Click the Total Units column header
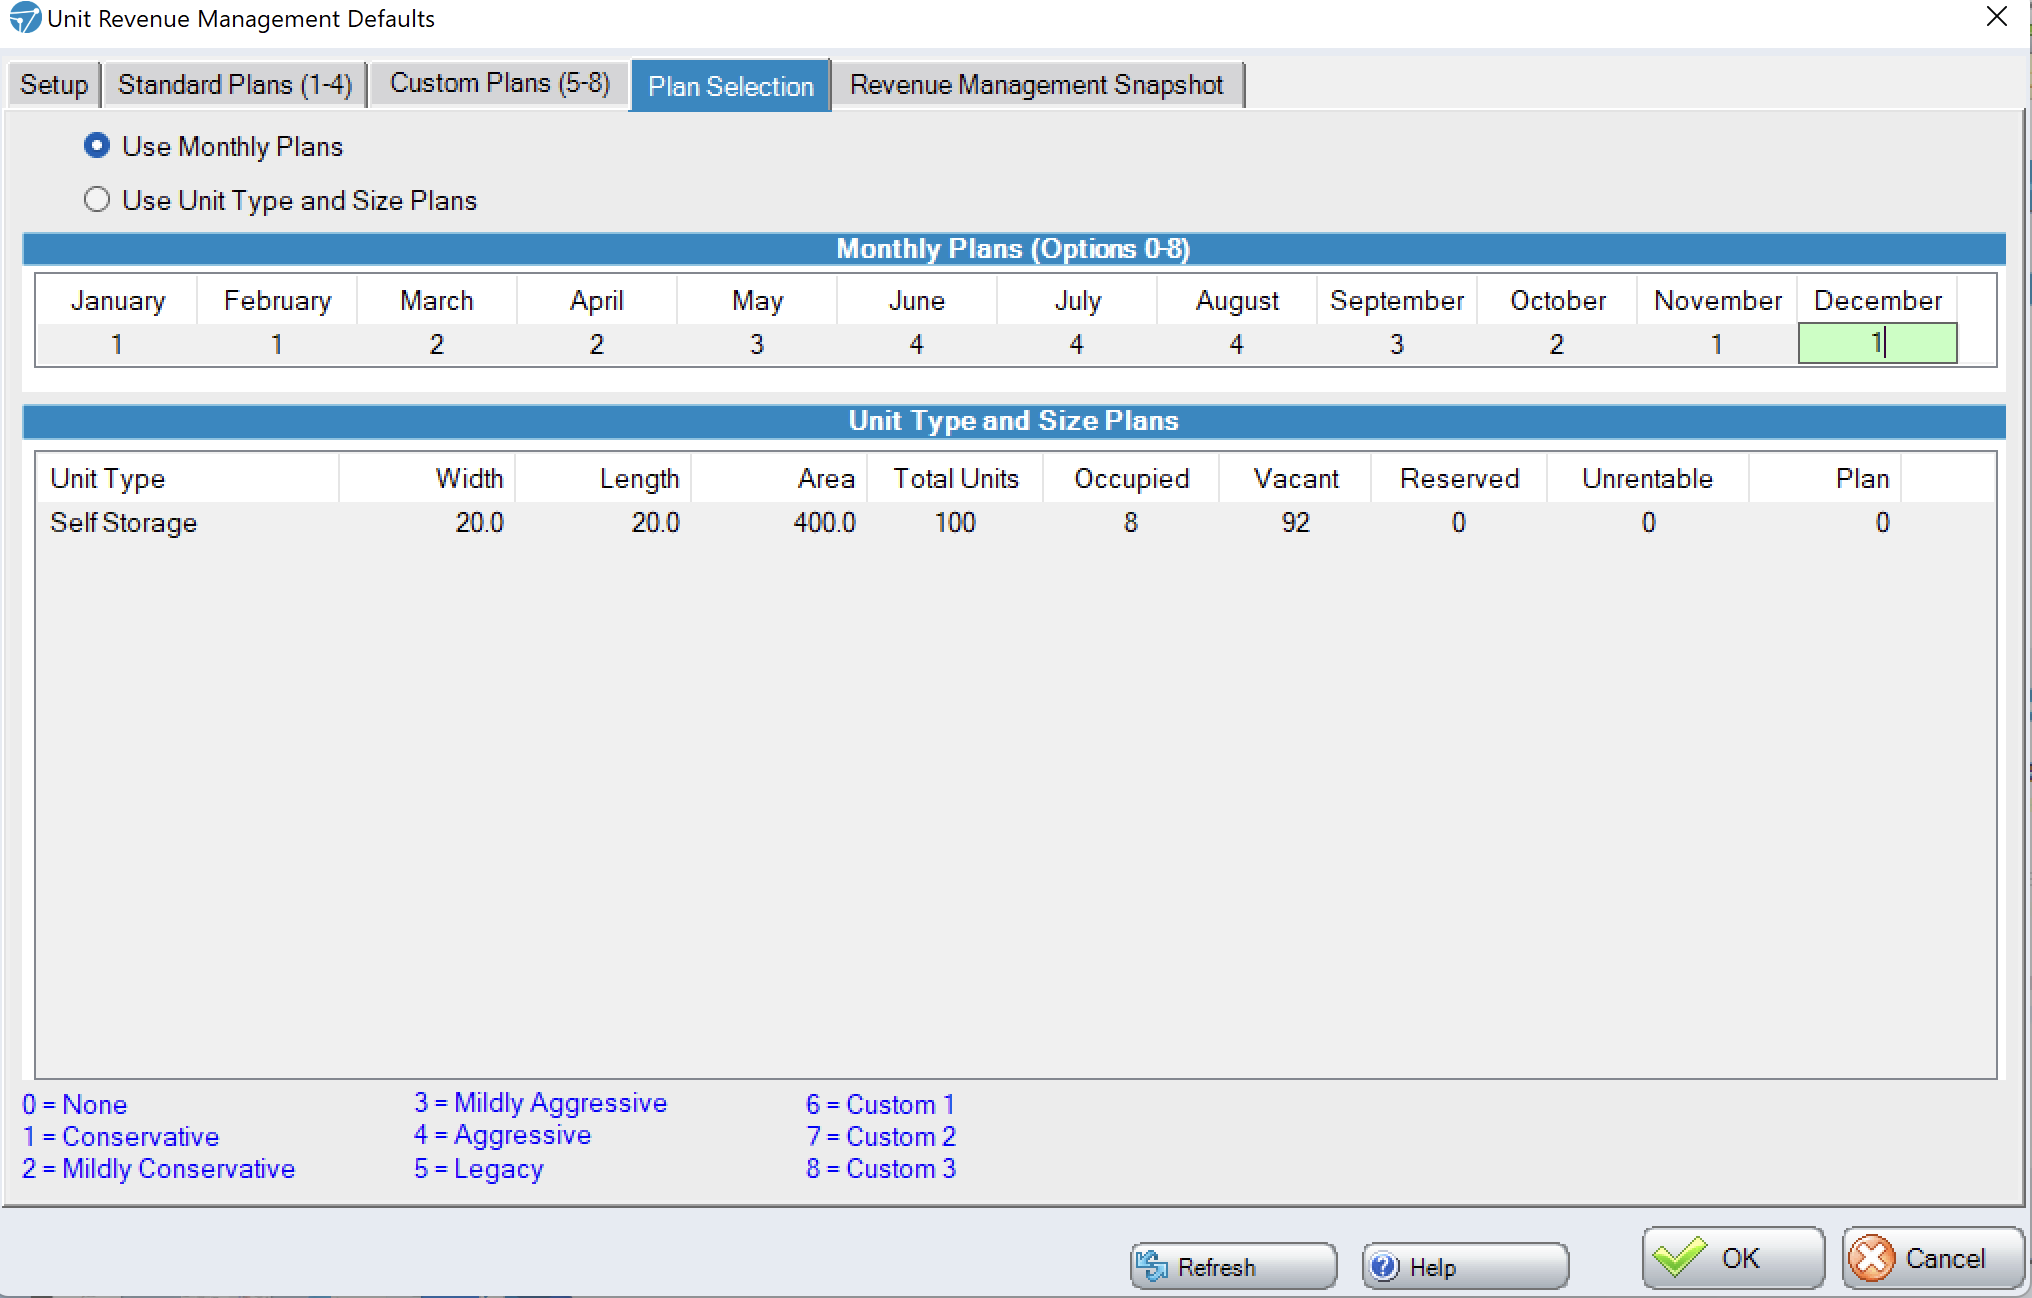The height and width of the screenshot is (1298, 2032). click(x=955, y=479)
